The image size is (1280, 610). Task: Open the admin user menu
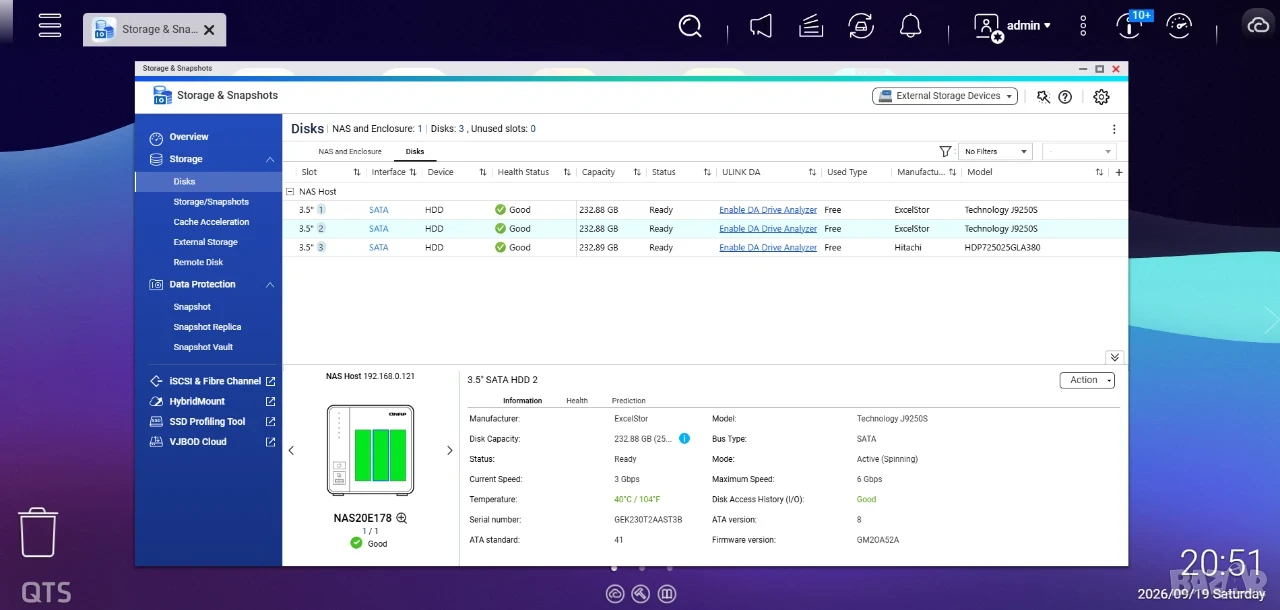pyautogui.click(x=1014, y=26)
